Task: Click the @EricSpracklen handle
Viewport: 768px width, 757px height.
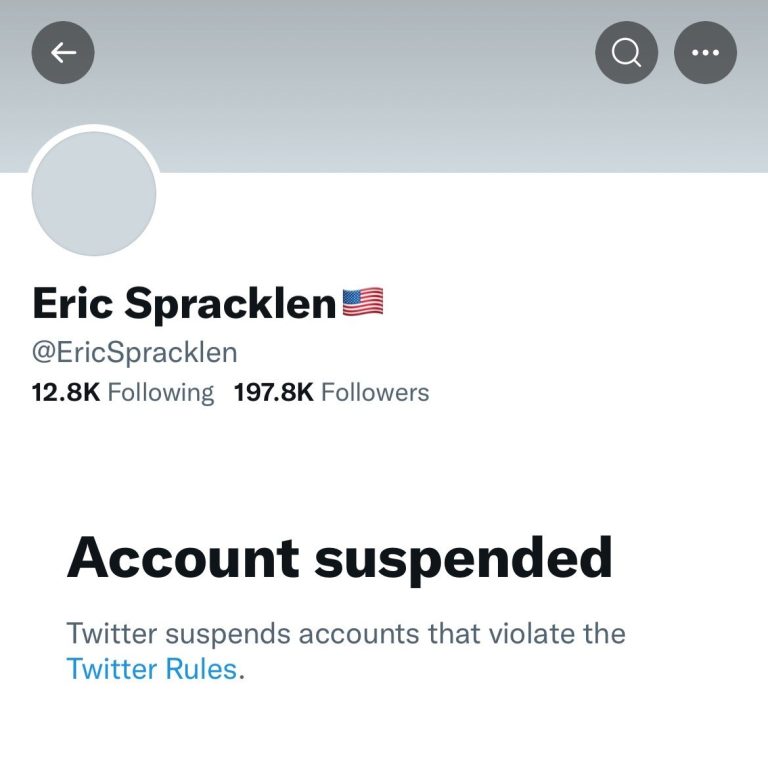Action: coord(135,352)
